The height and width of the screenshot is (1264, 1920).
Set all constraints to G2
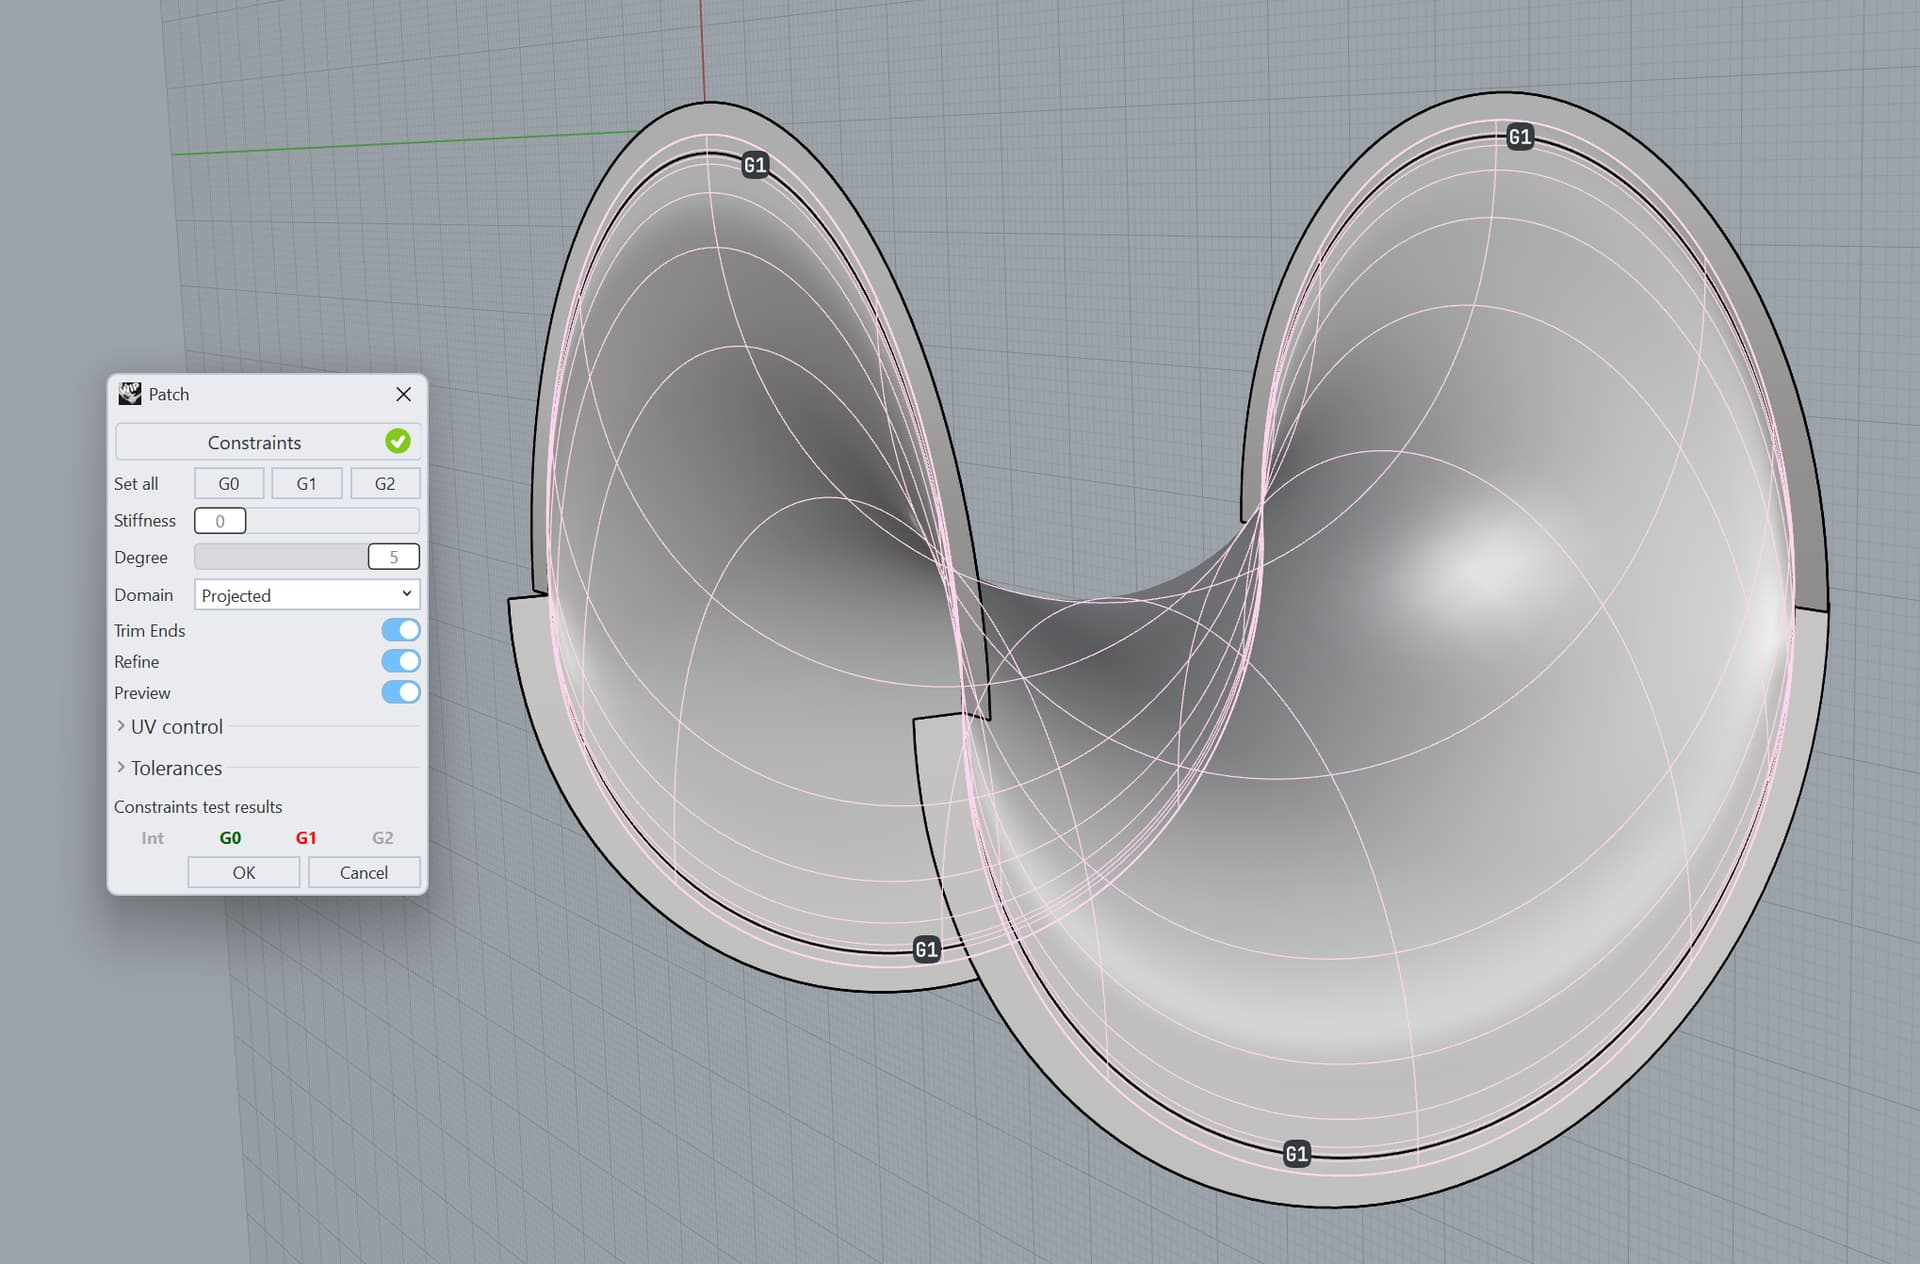point(385,484)
